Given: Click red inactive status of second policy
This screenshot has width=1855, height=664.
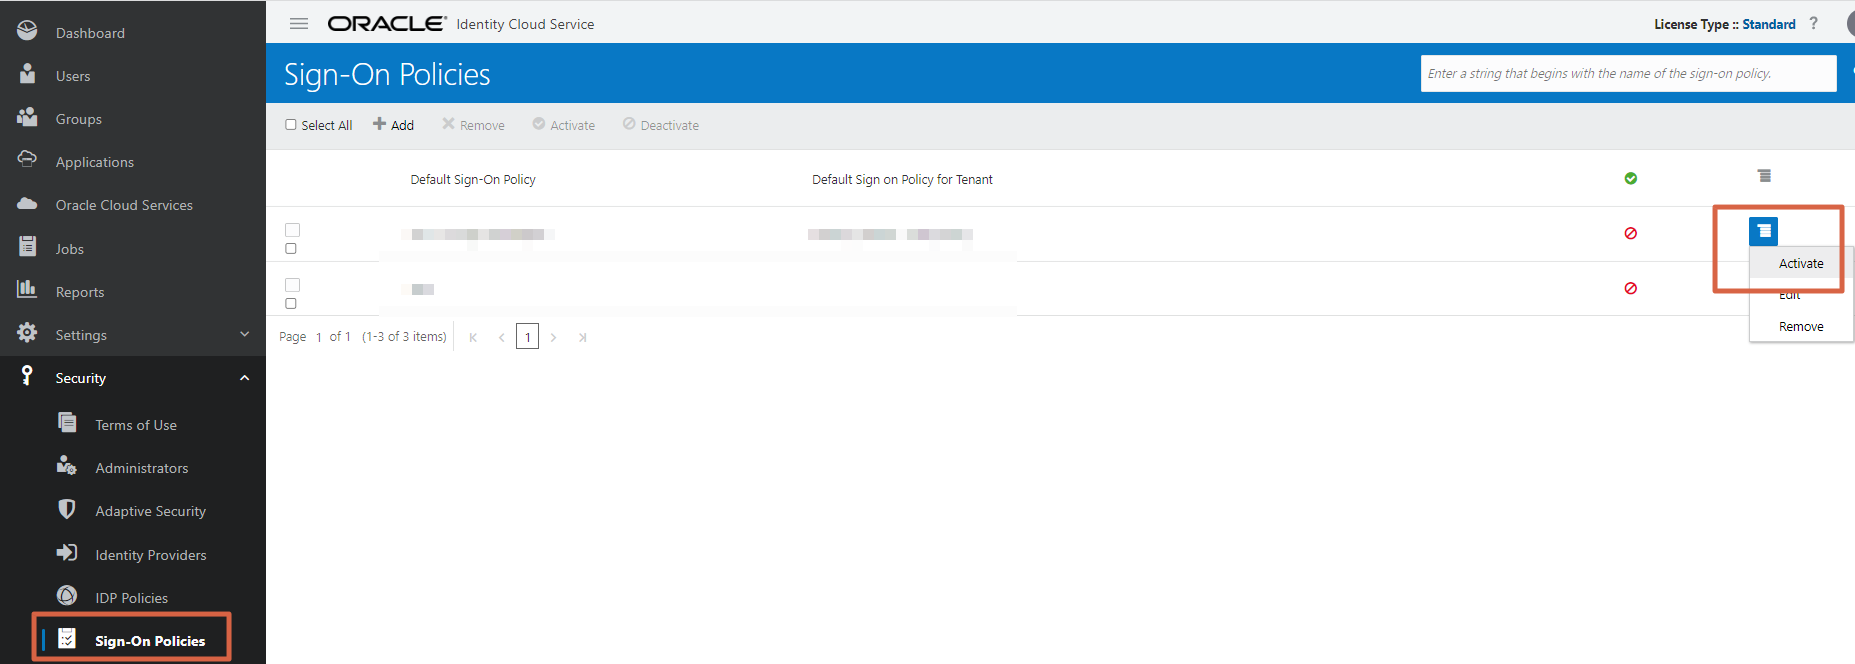Looking at the screenshot, I should (x=1631, y=233).
